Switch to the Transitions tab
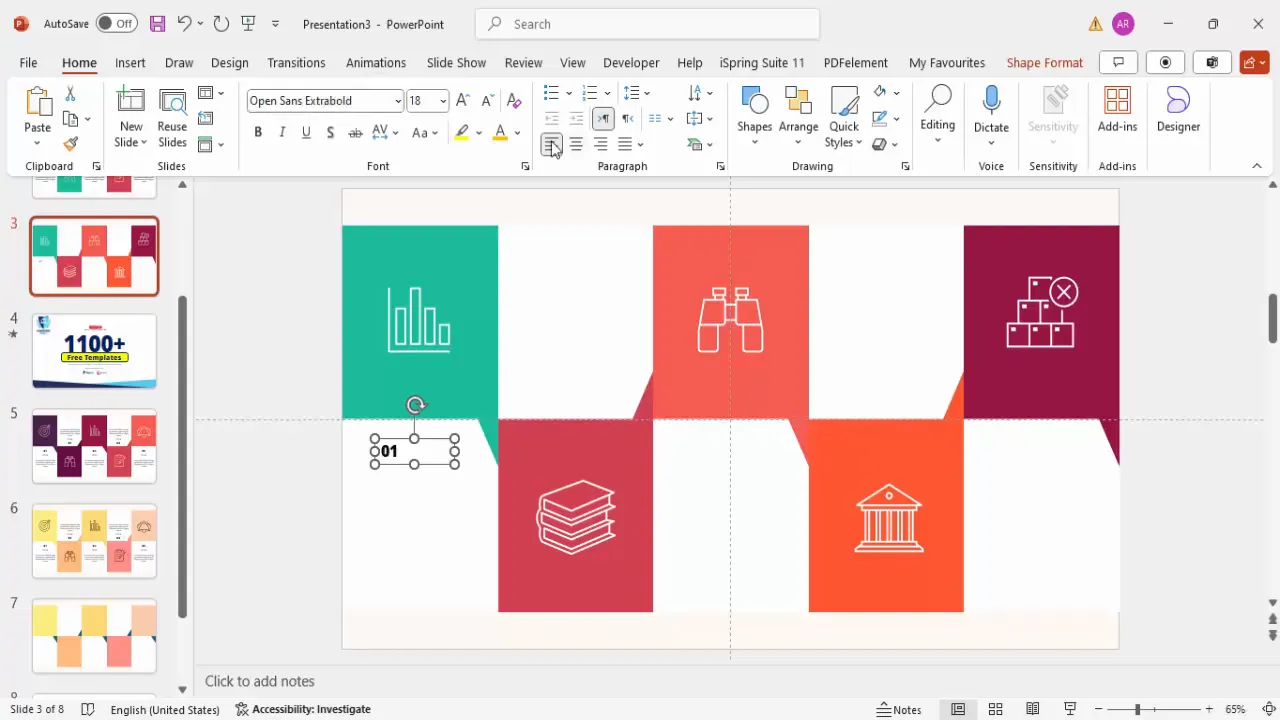 coord(296,62)
